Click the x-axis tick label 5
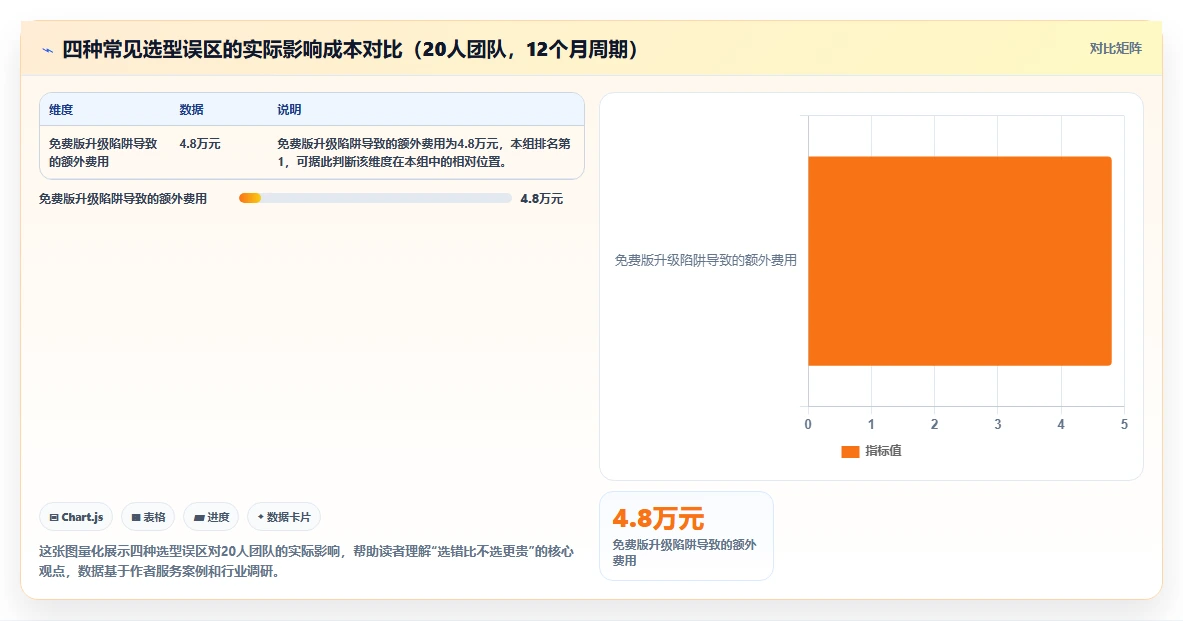This screenshot has width=1183, height=621. coord(1124,424)
